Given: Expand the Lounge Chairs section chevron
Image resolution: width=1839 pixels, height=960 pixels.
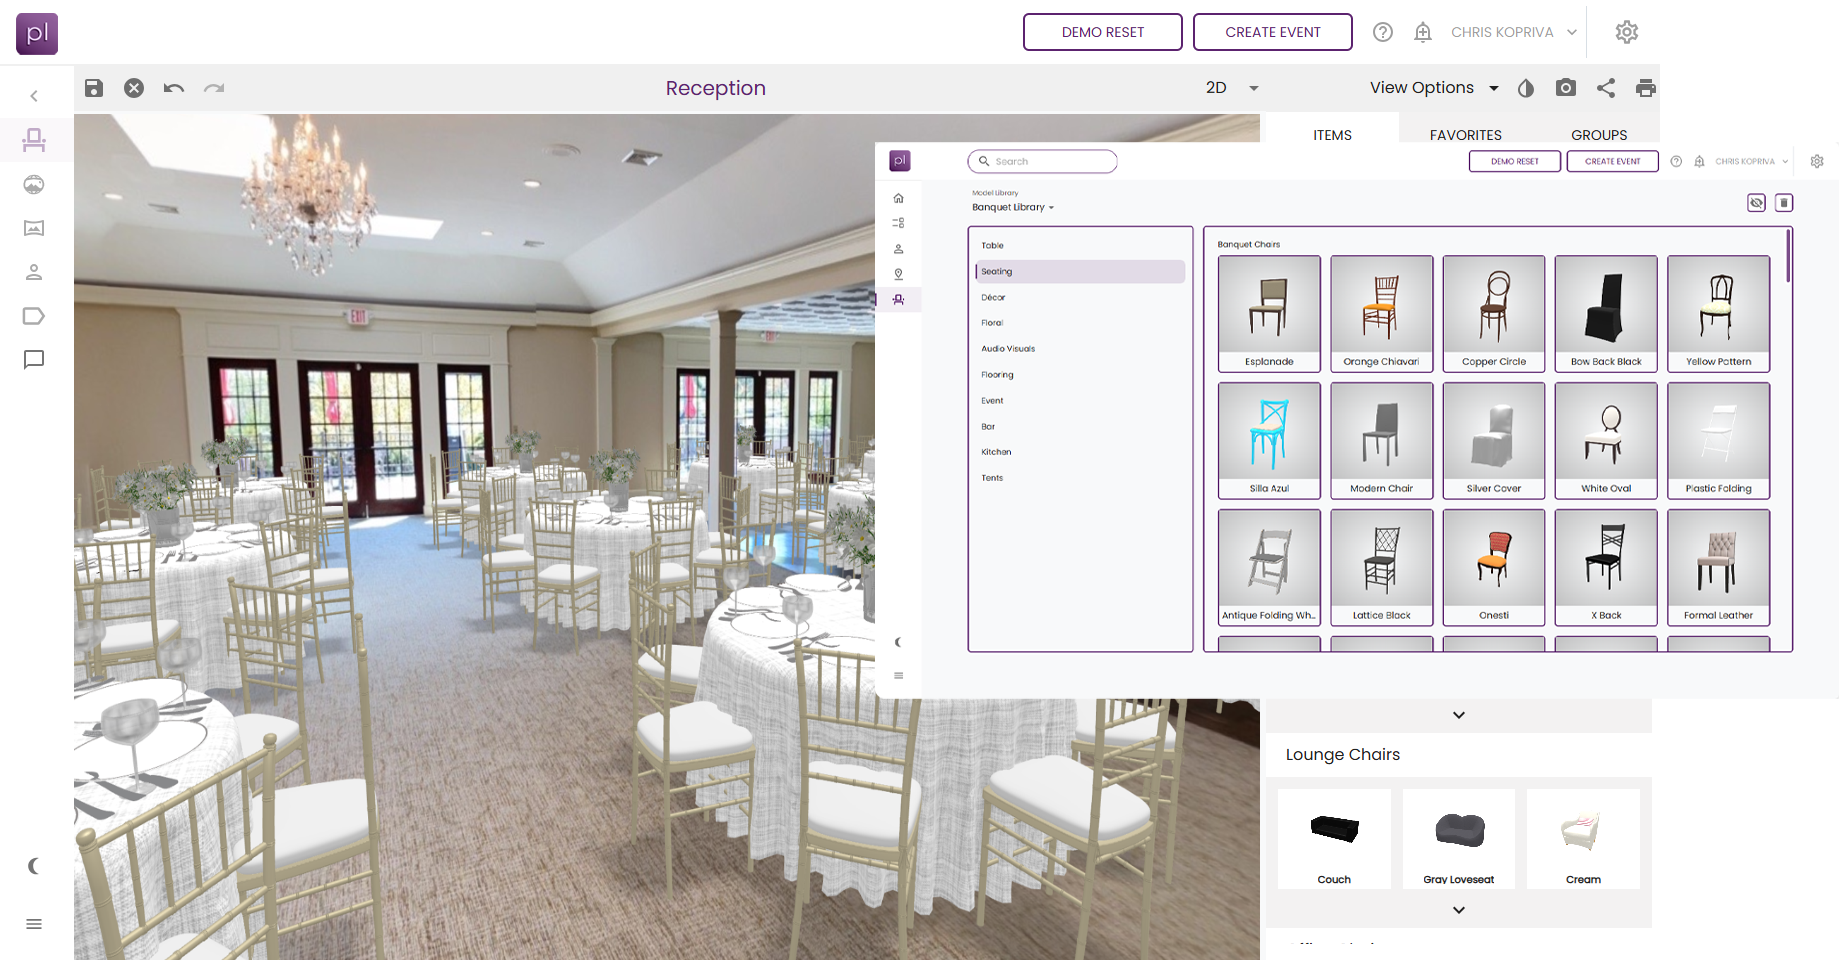Looking at the screenshot, I should point(1459,910).
